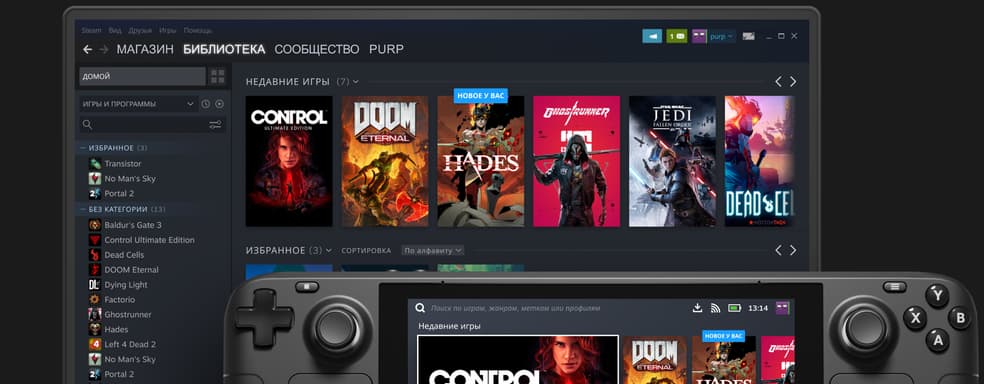Open the Hades cover in library
This screenshot has height=384, width=984.
481,161
